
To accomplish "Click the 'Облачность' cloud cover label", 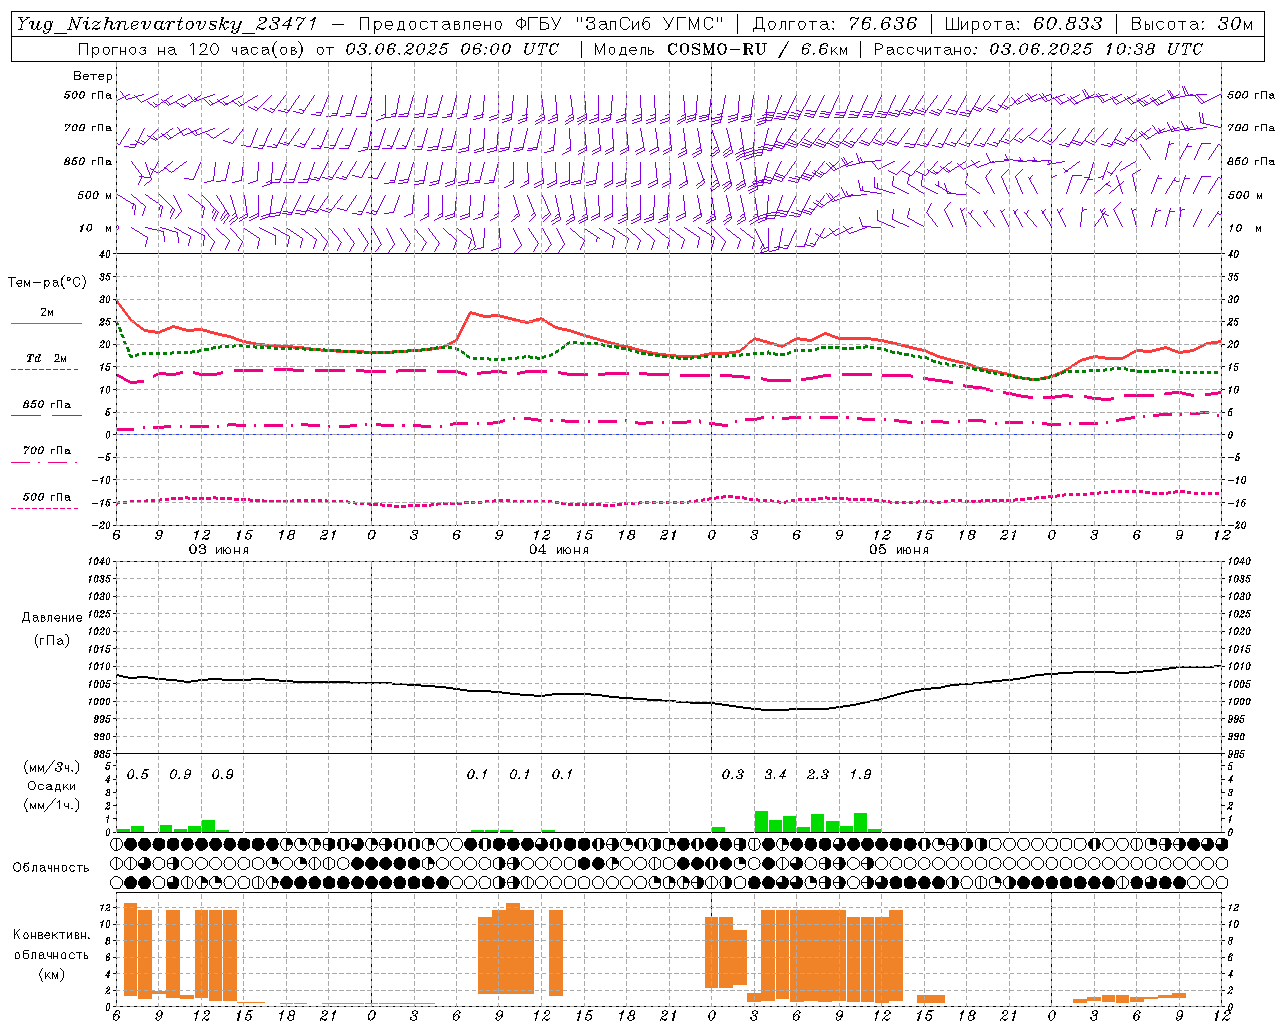I will tap(51, 868).
